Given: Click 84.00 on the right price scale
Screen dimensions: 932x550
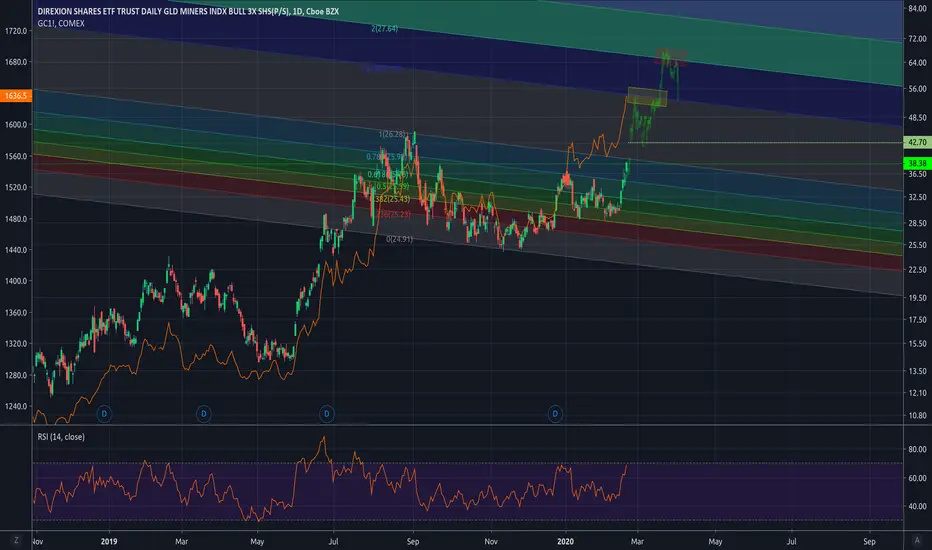Looking at the screenshot, I should click(917, 8).
